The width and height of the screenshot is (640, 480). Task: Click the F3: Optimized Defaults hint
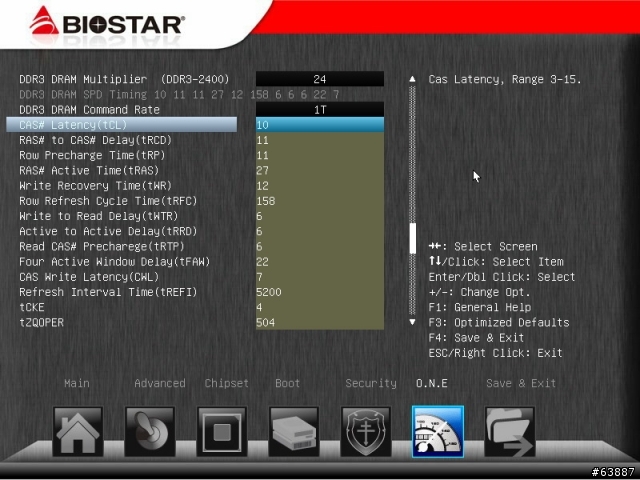click(x=499, y=322)
